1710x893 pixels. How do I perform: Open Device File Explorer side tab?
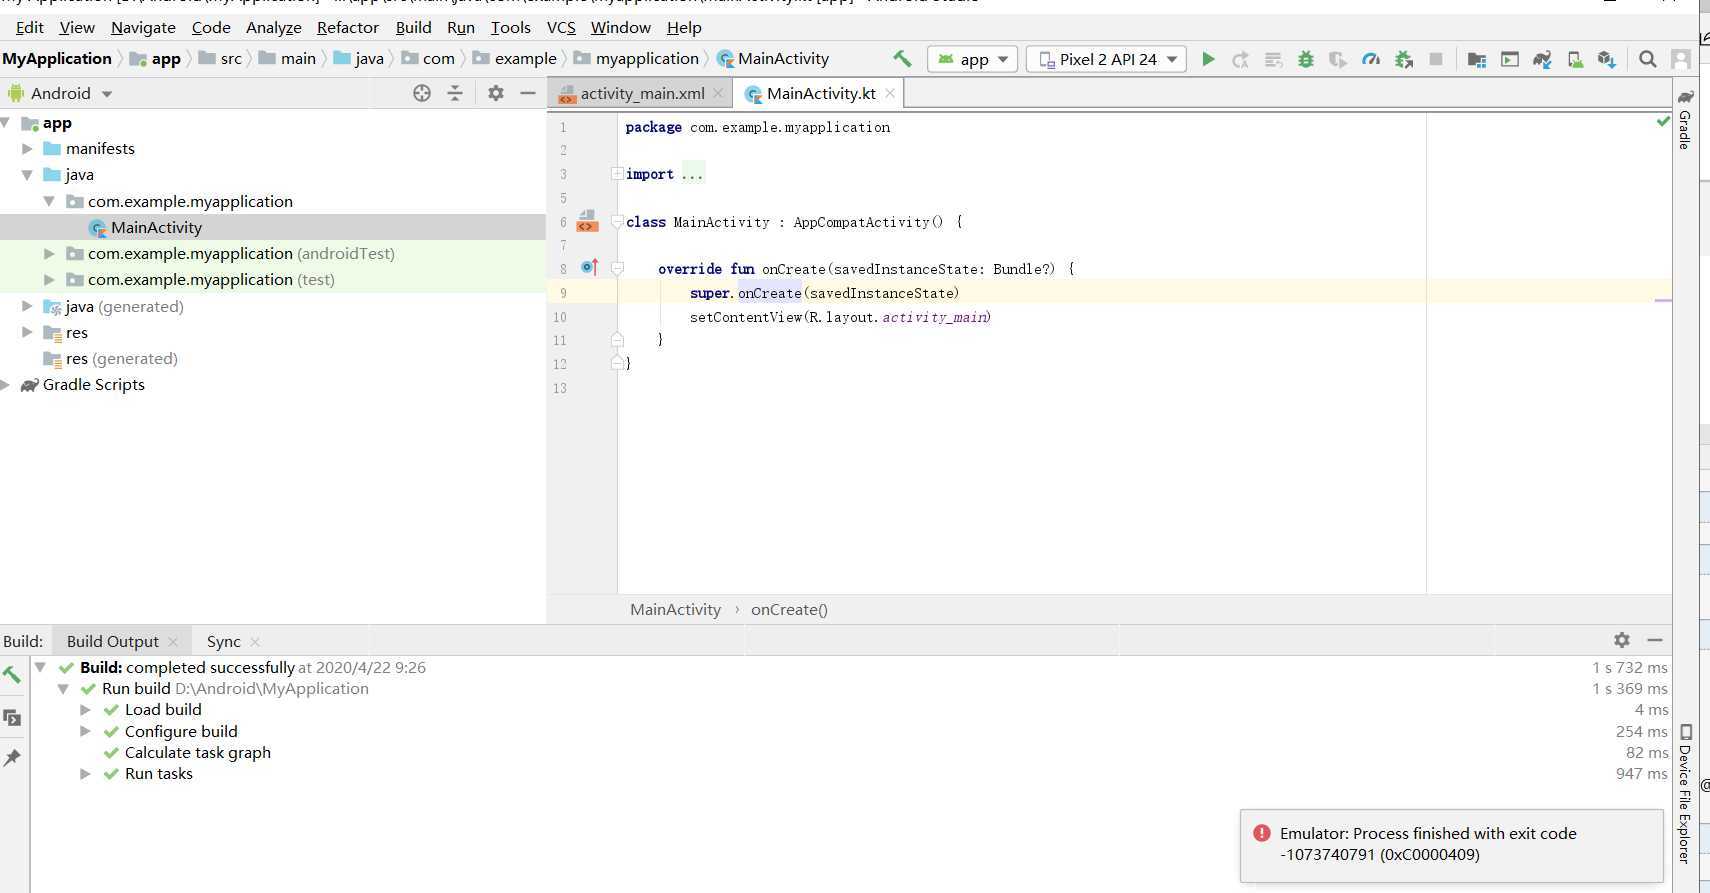tap(1685, 794)
